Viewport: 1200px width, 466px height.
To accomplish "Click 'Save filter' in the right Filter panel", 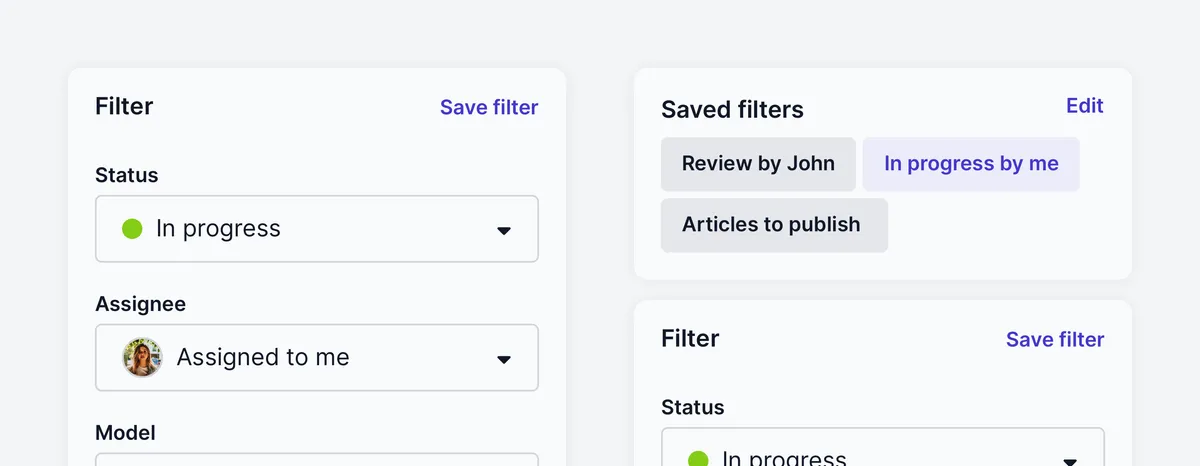I will 1055,339.
